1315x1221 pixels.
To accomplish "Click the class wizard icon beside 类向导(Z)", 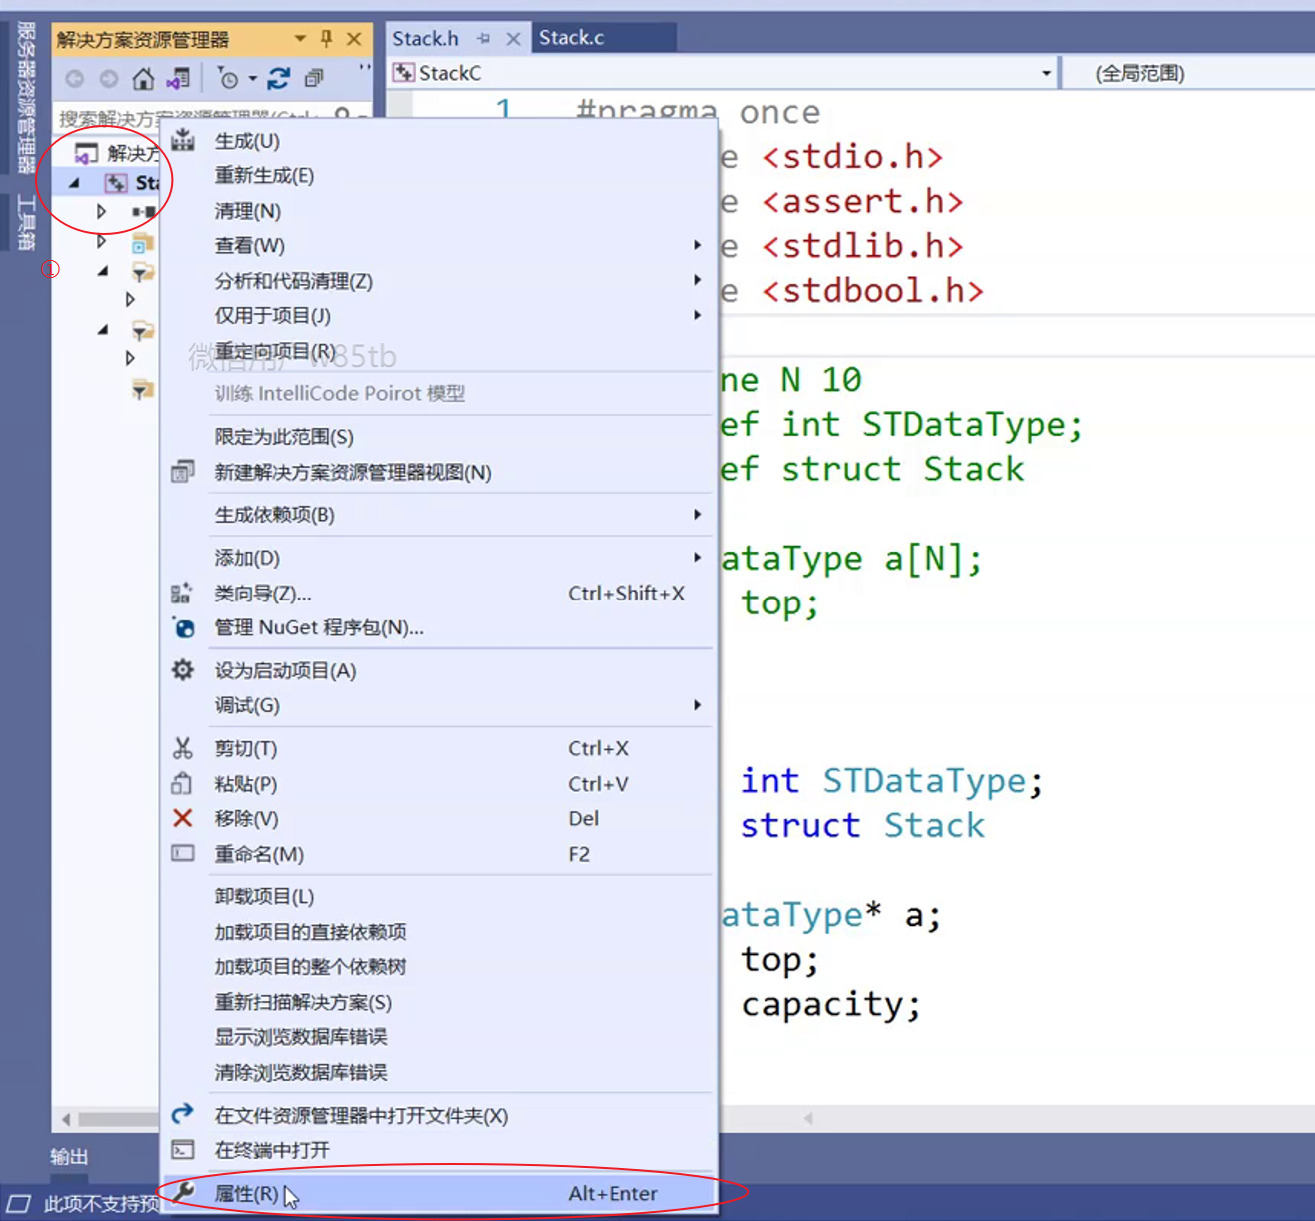I will click(182, 593).
